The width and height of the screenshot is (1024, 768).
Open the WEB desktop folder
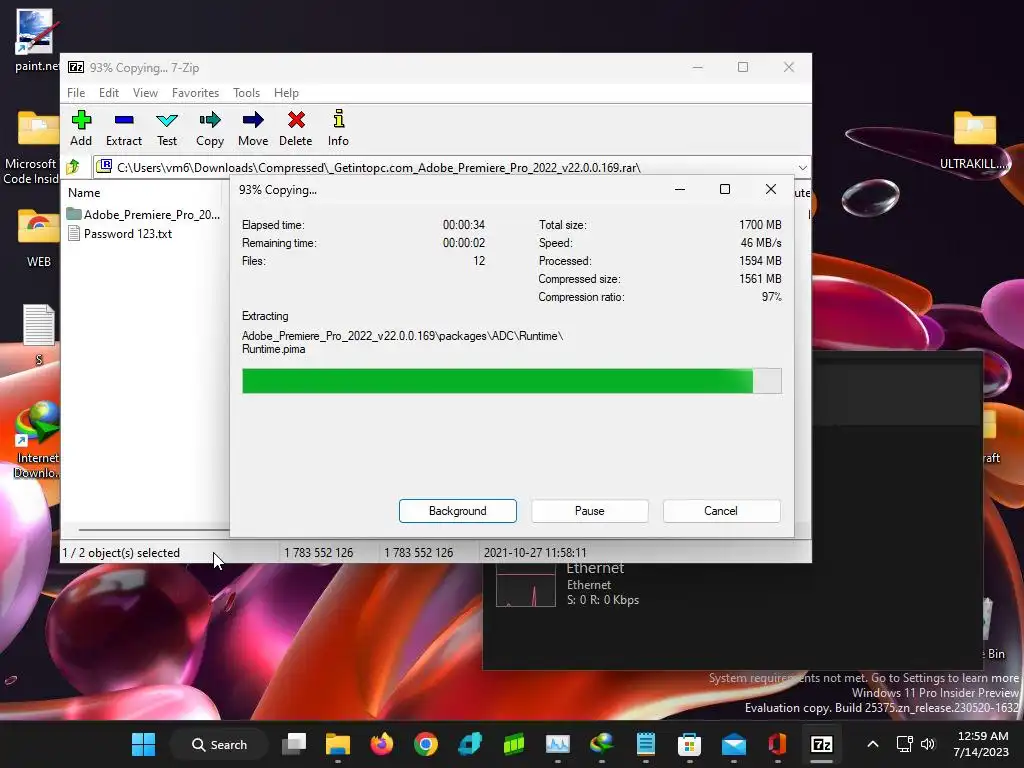(x=39, y=238)
